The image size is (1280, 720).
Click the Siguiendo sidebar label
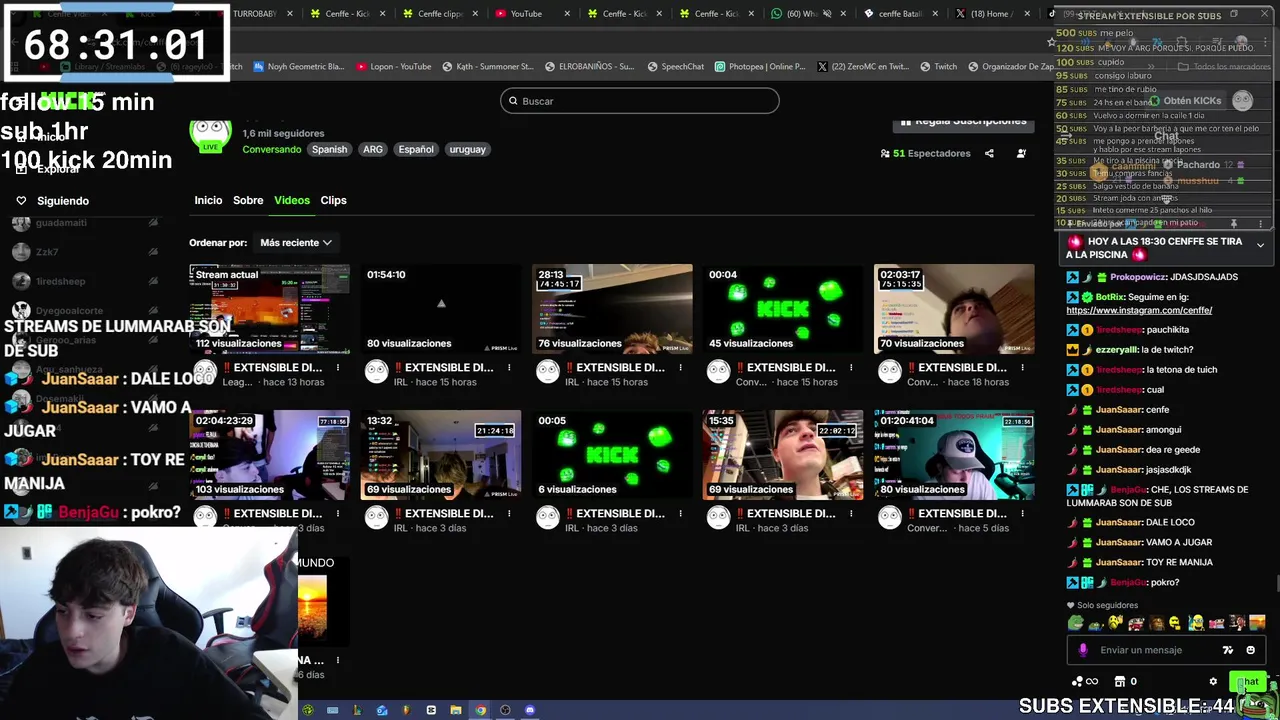tap(63, 201)
